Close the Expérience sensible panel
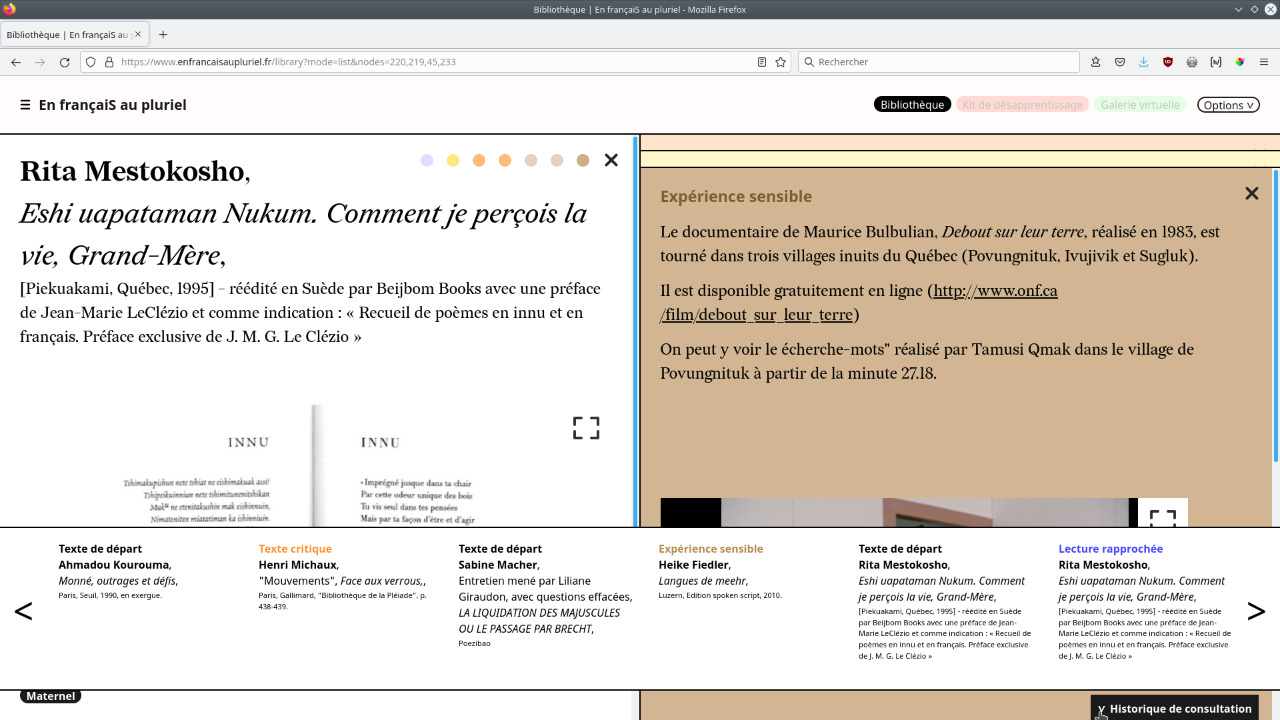 pyautogui.click(x=1251, y=193)
